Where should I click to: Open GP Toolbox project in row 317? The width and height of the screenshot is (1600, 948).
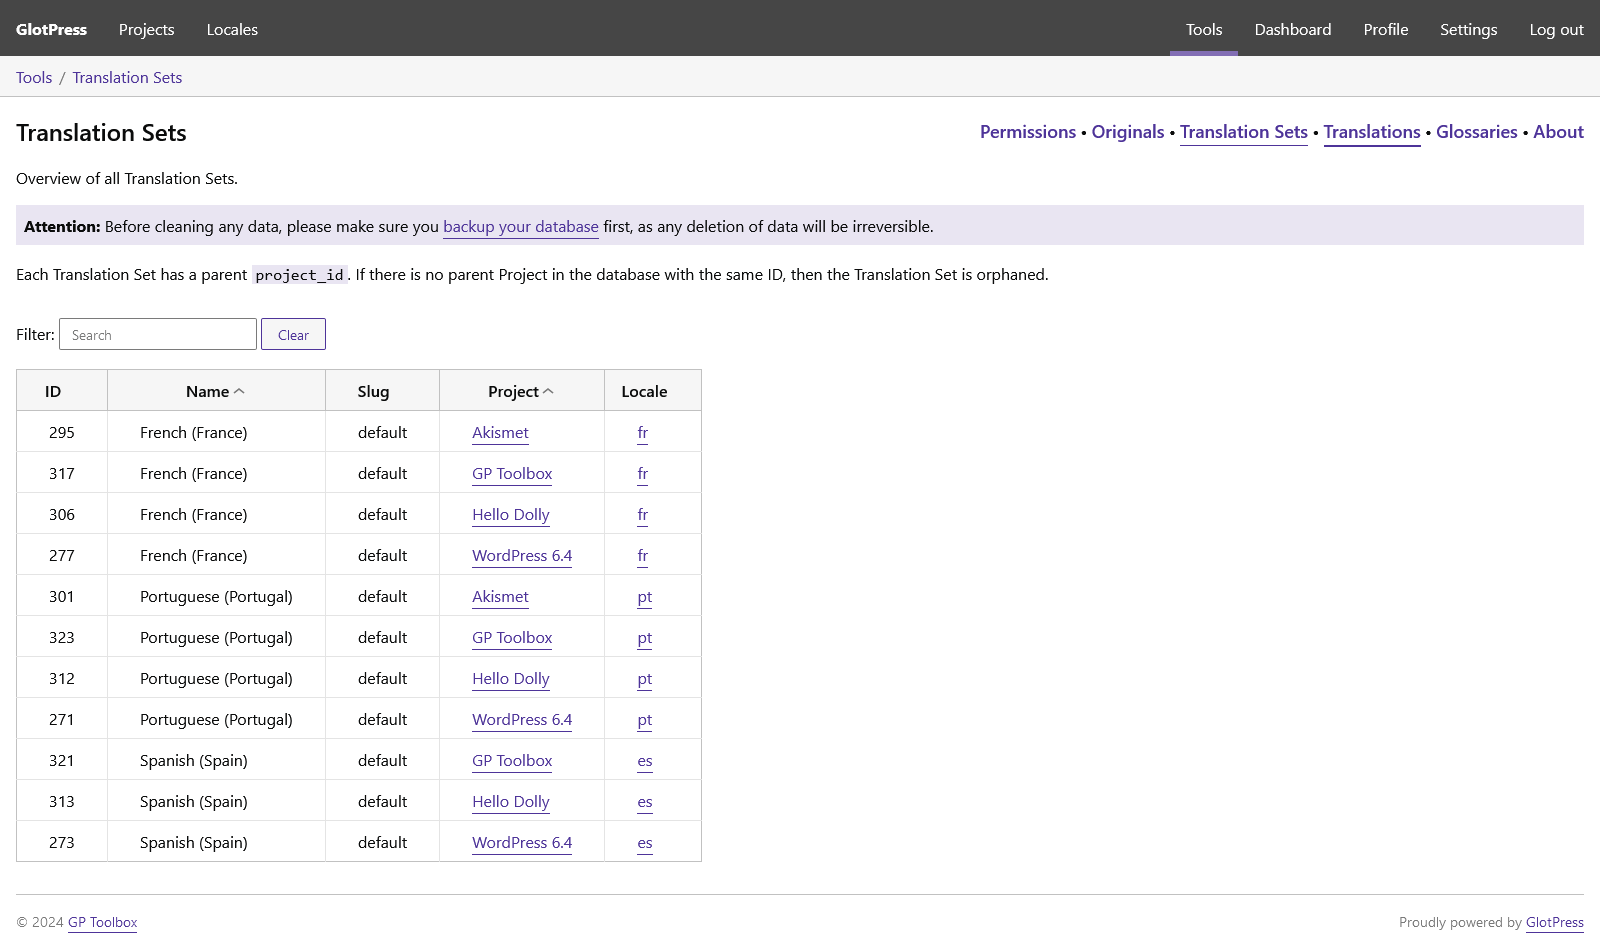pyautogui.click(x=512, y=473)
